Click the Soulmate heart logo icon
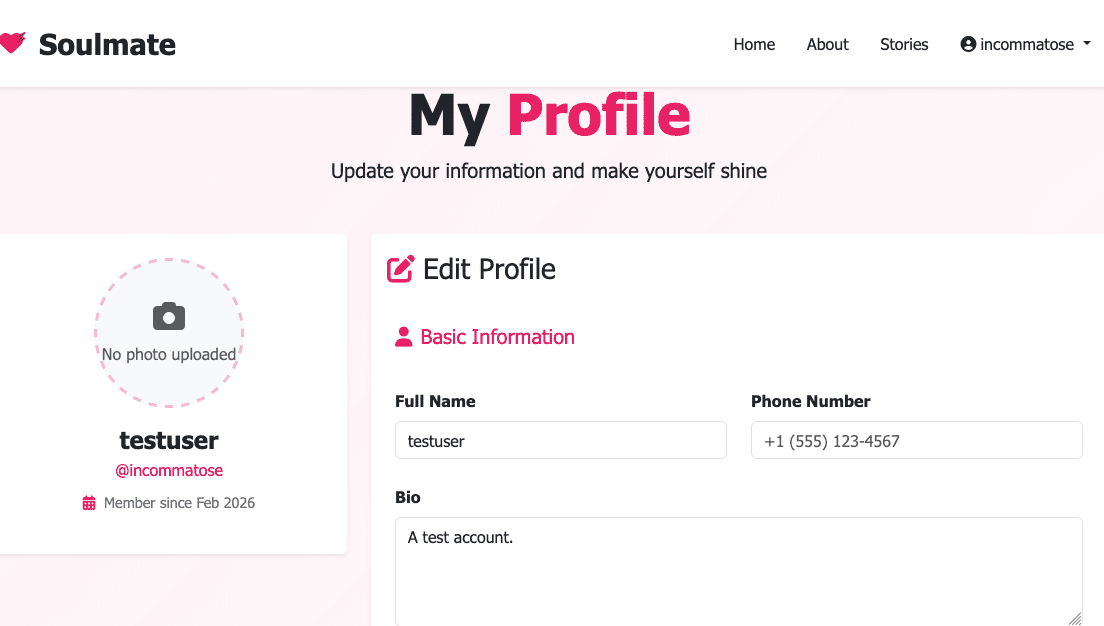1104x626 pixels. [11, 43]
